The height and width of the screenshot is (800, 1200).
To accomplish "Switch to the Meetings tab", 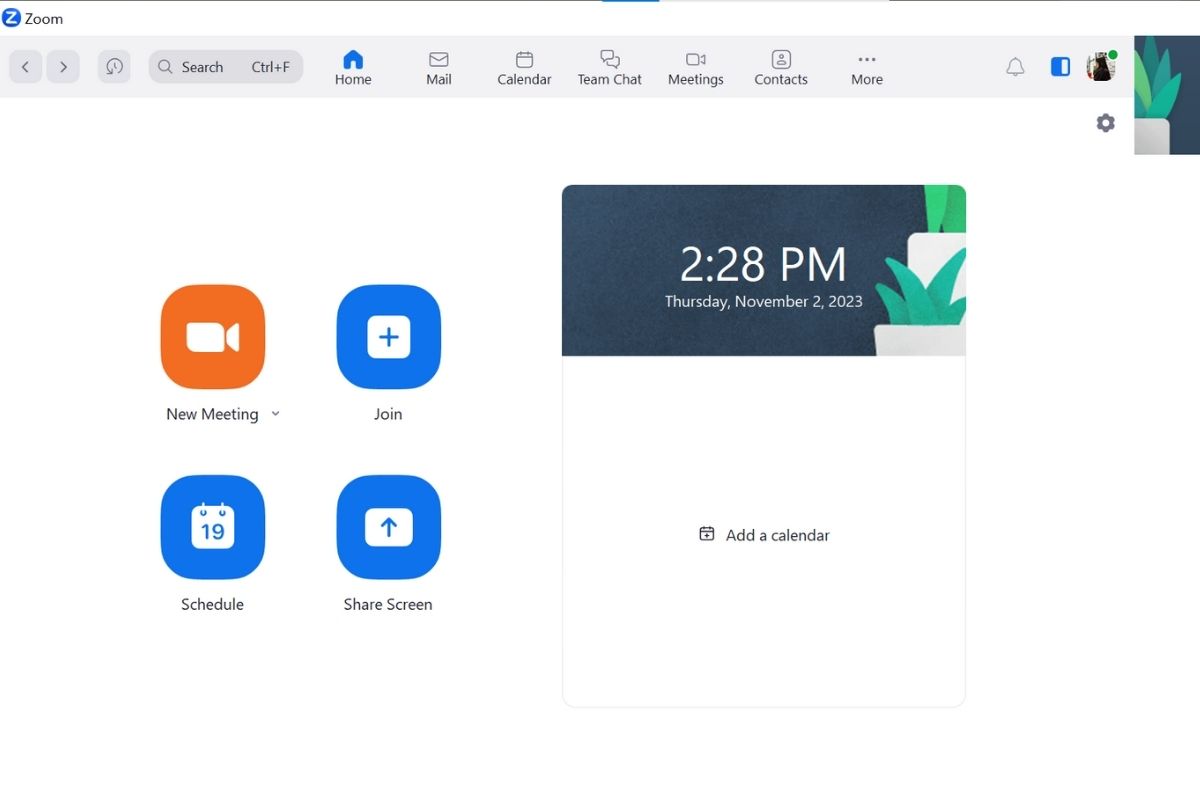I will tap(696, 67).
